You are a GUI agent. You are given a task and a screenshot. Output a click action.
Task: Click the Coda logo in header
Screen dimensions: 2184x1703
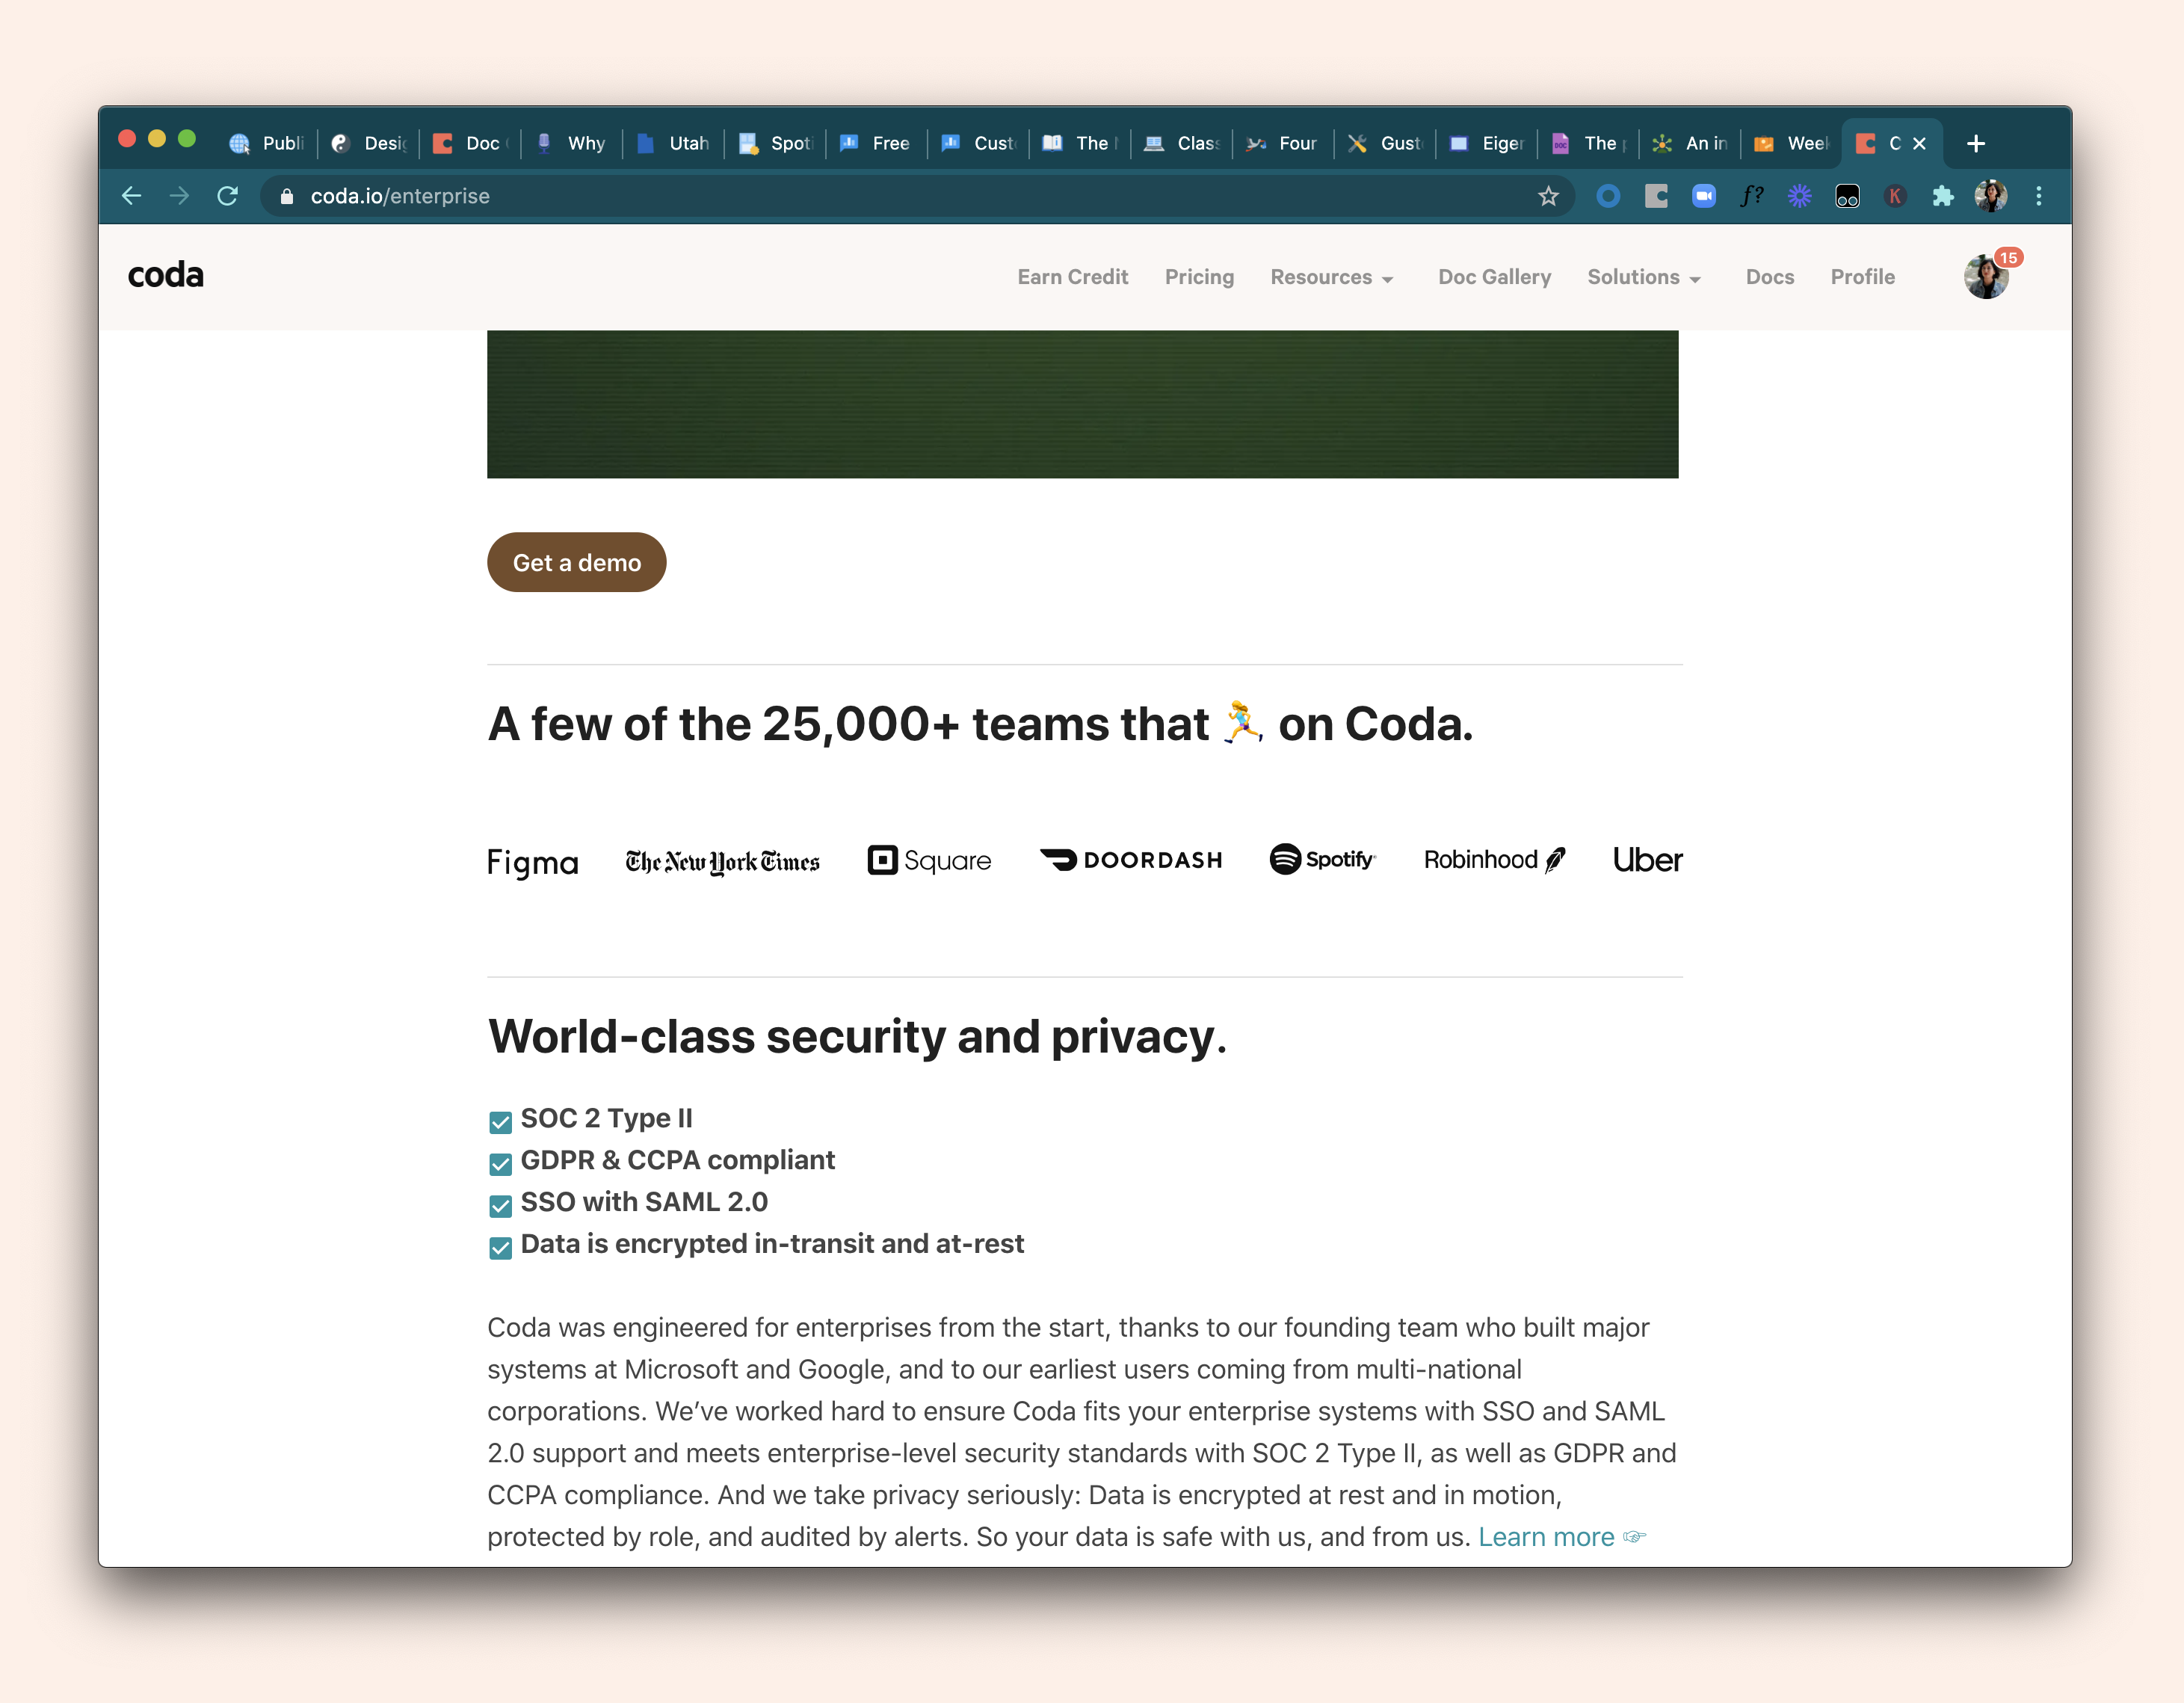point(166,275)
